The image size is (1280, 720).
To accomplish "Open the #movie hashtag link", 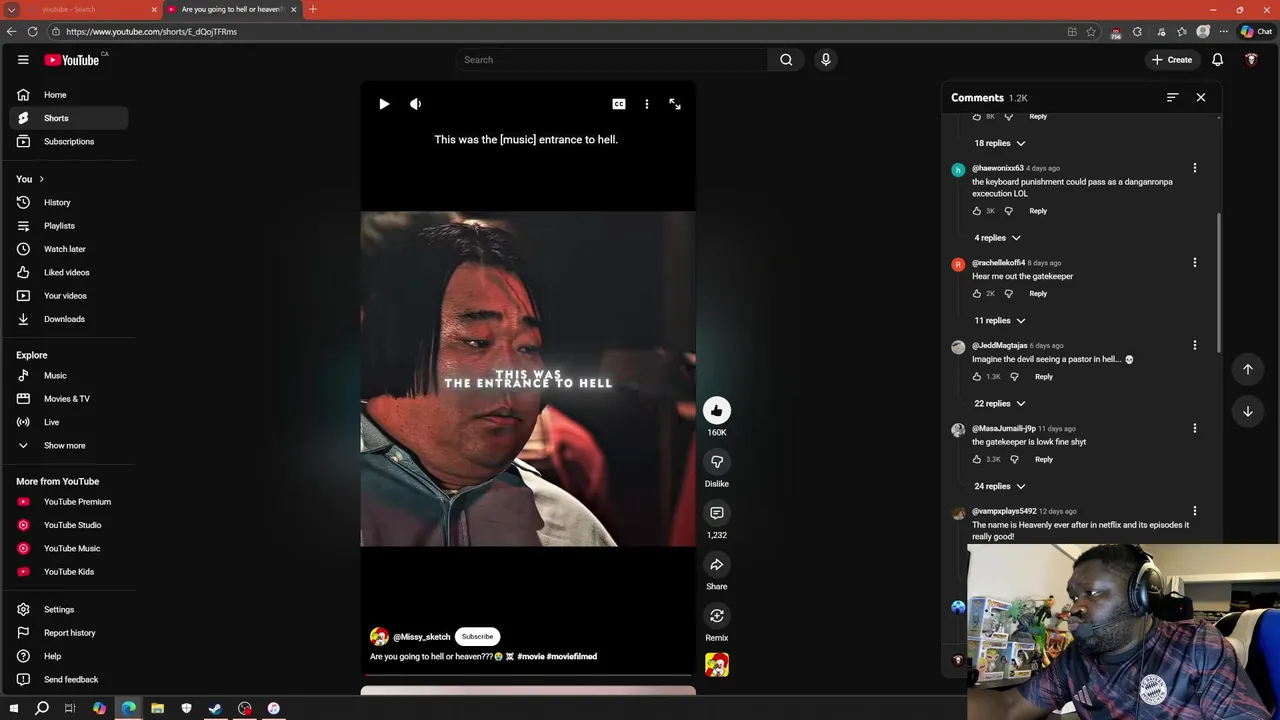I will (530, 657).
